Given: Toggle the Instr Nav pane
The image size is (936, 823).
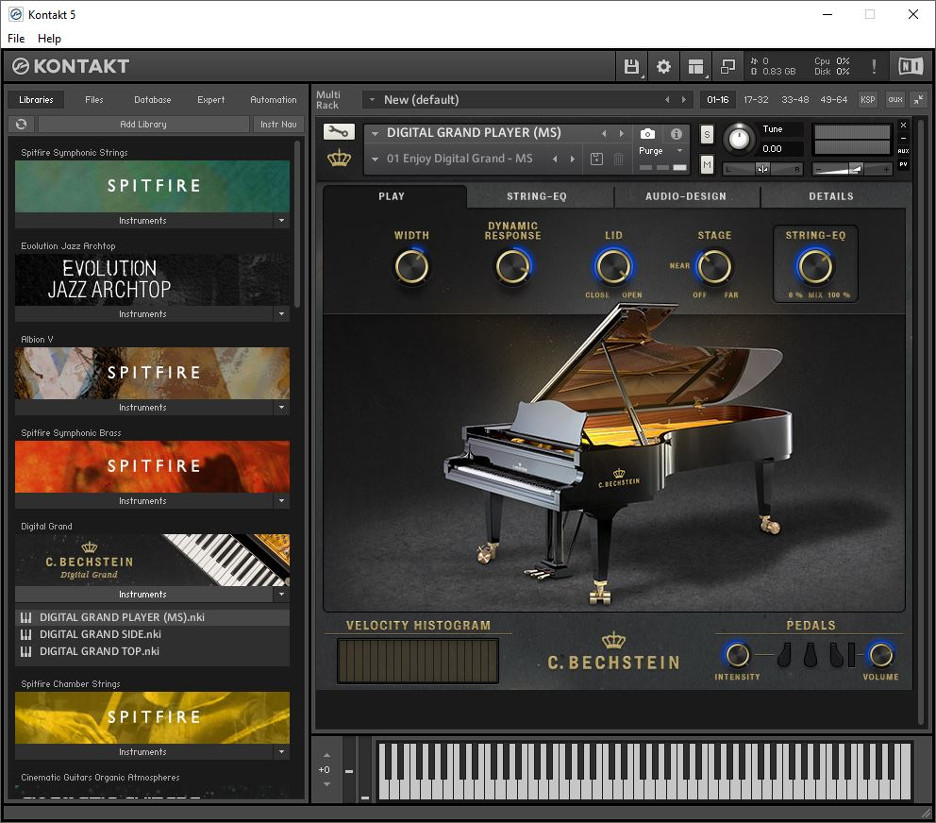Looking at the screenshot, I should pyautogui.click(x=278, y=124).
